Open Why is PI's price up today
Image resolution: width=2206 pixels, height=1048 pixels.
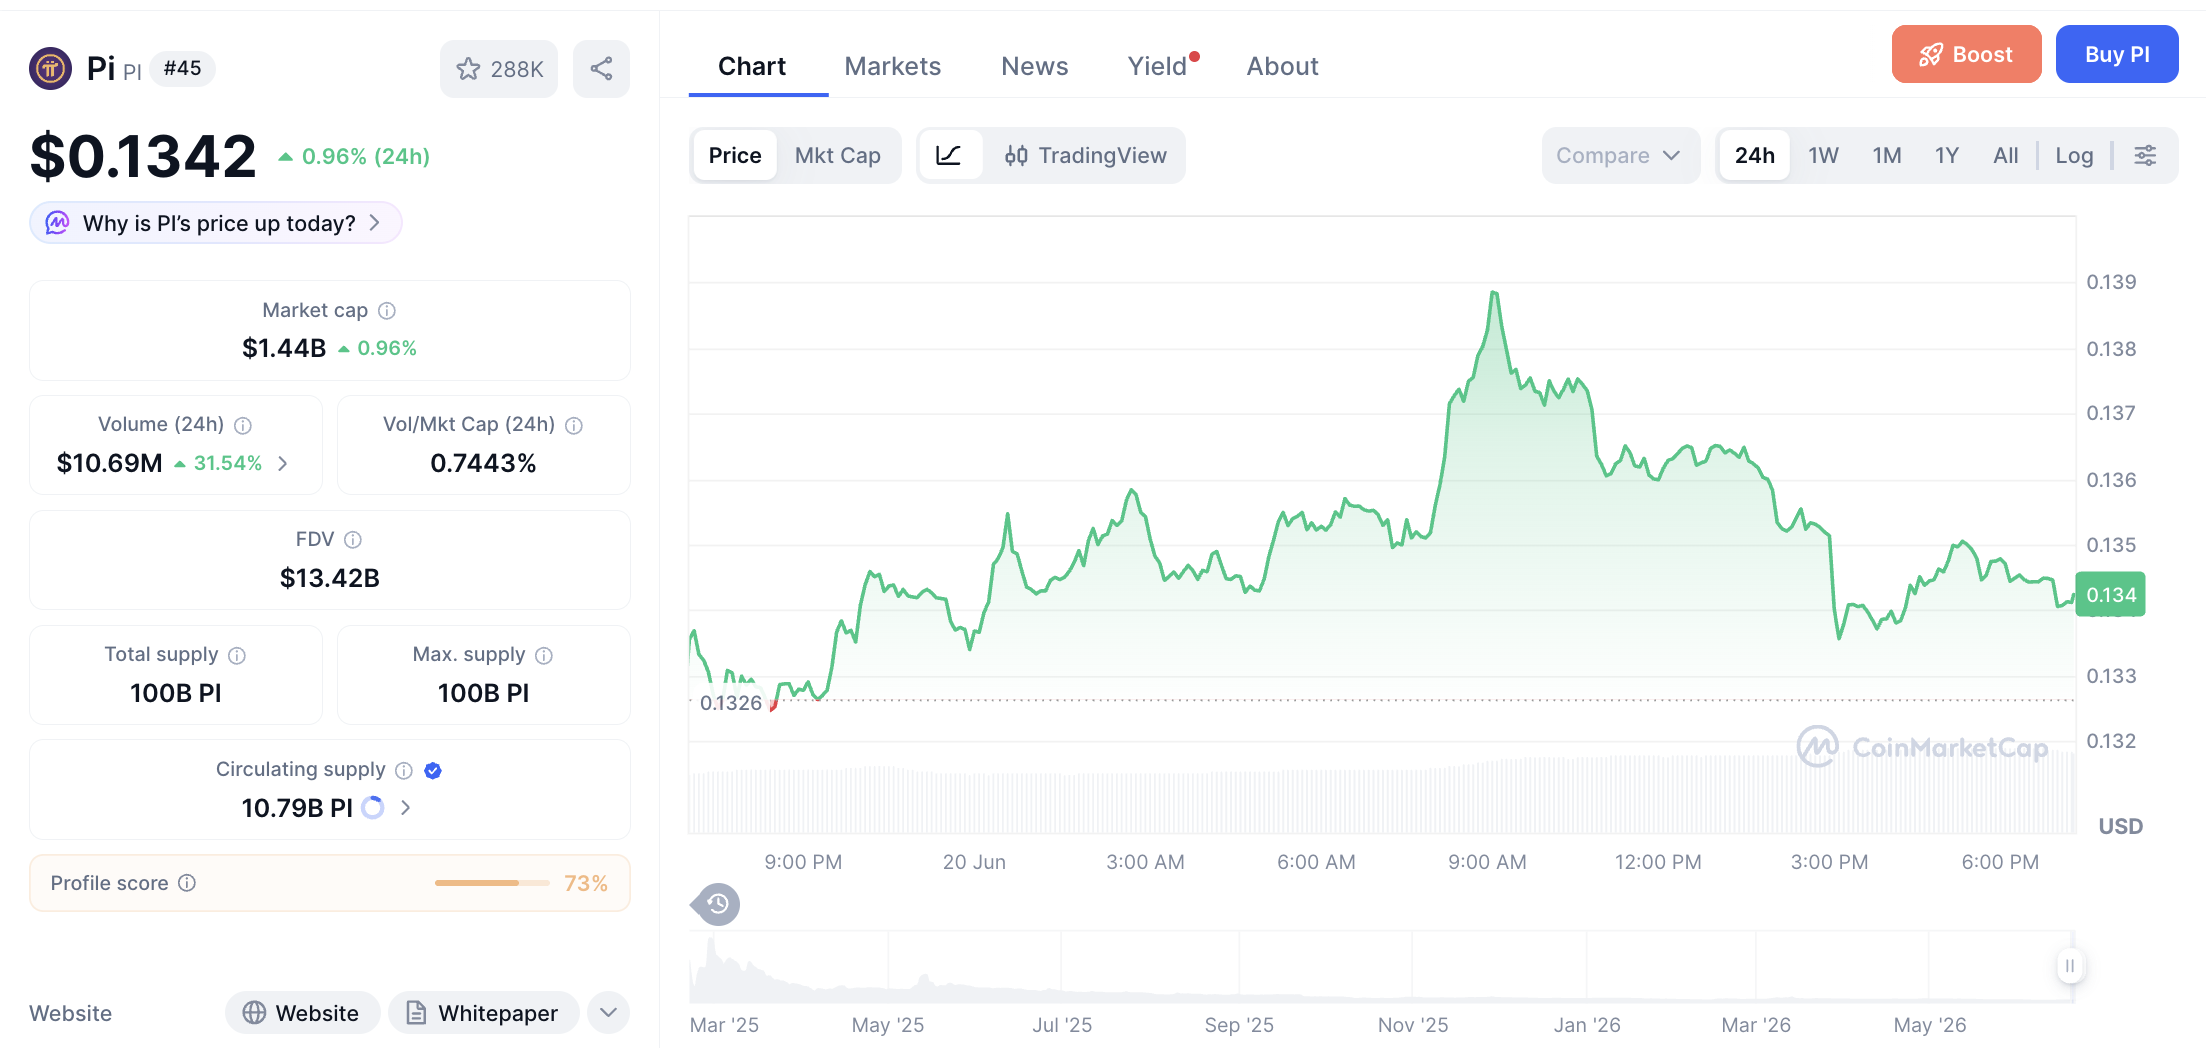(x=216, y=223)
